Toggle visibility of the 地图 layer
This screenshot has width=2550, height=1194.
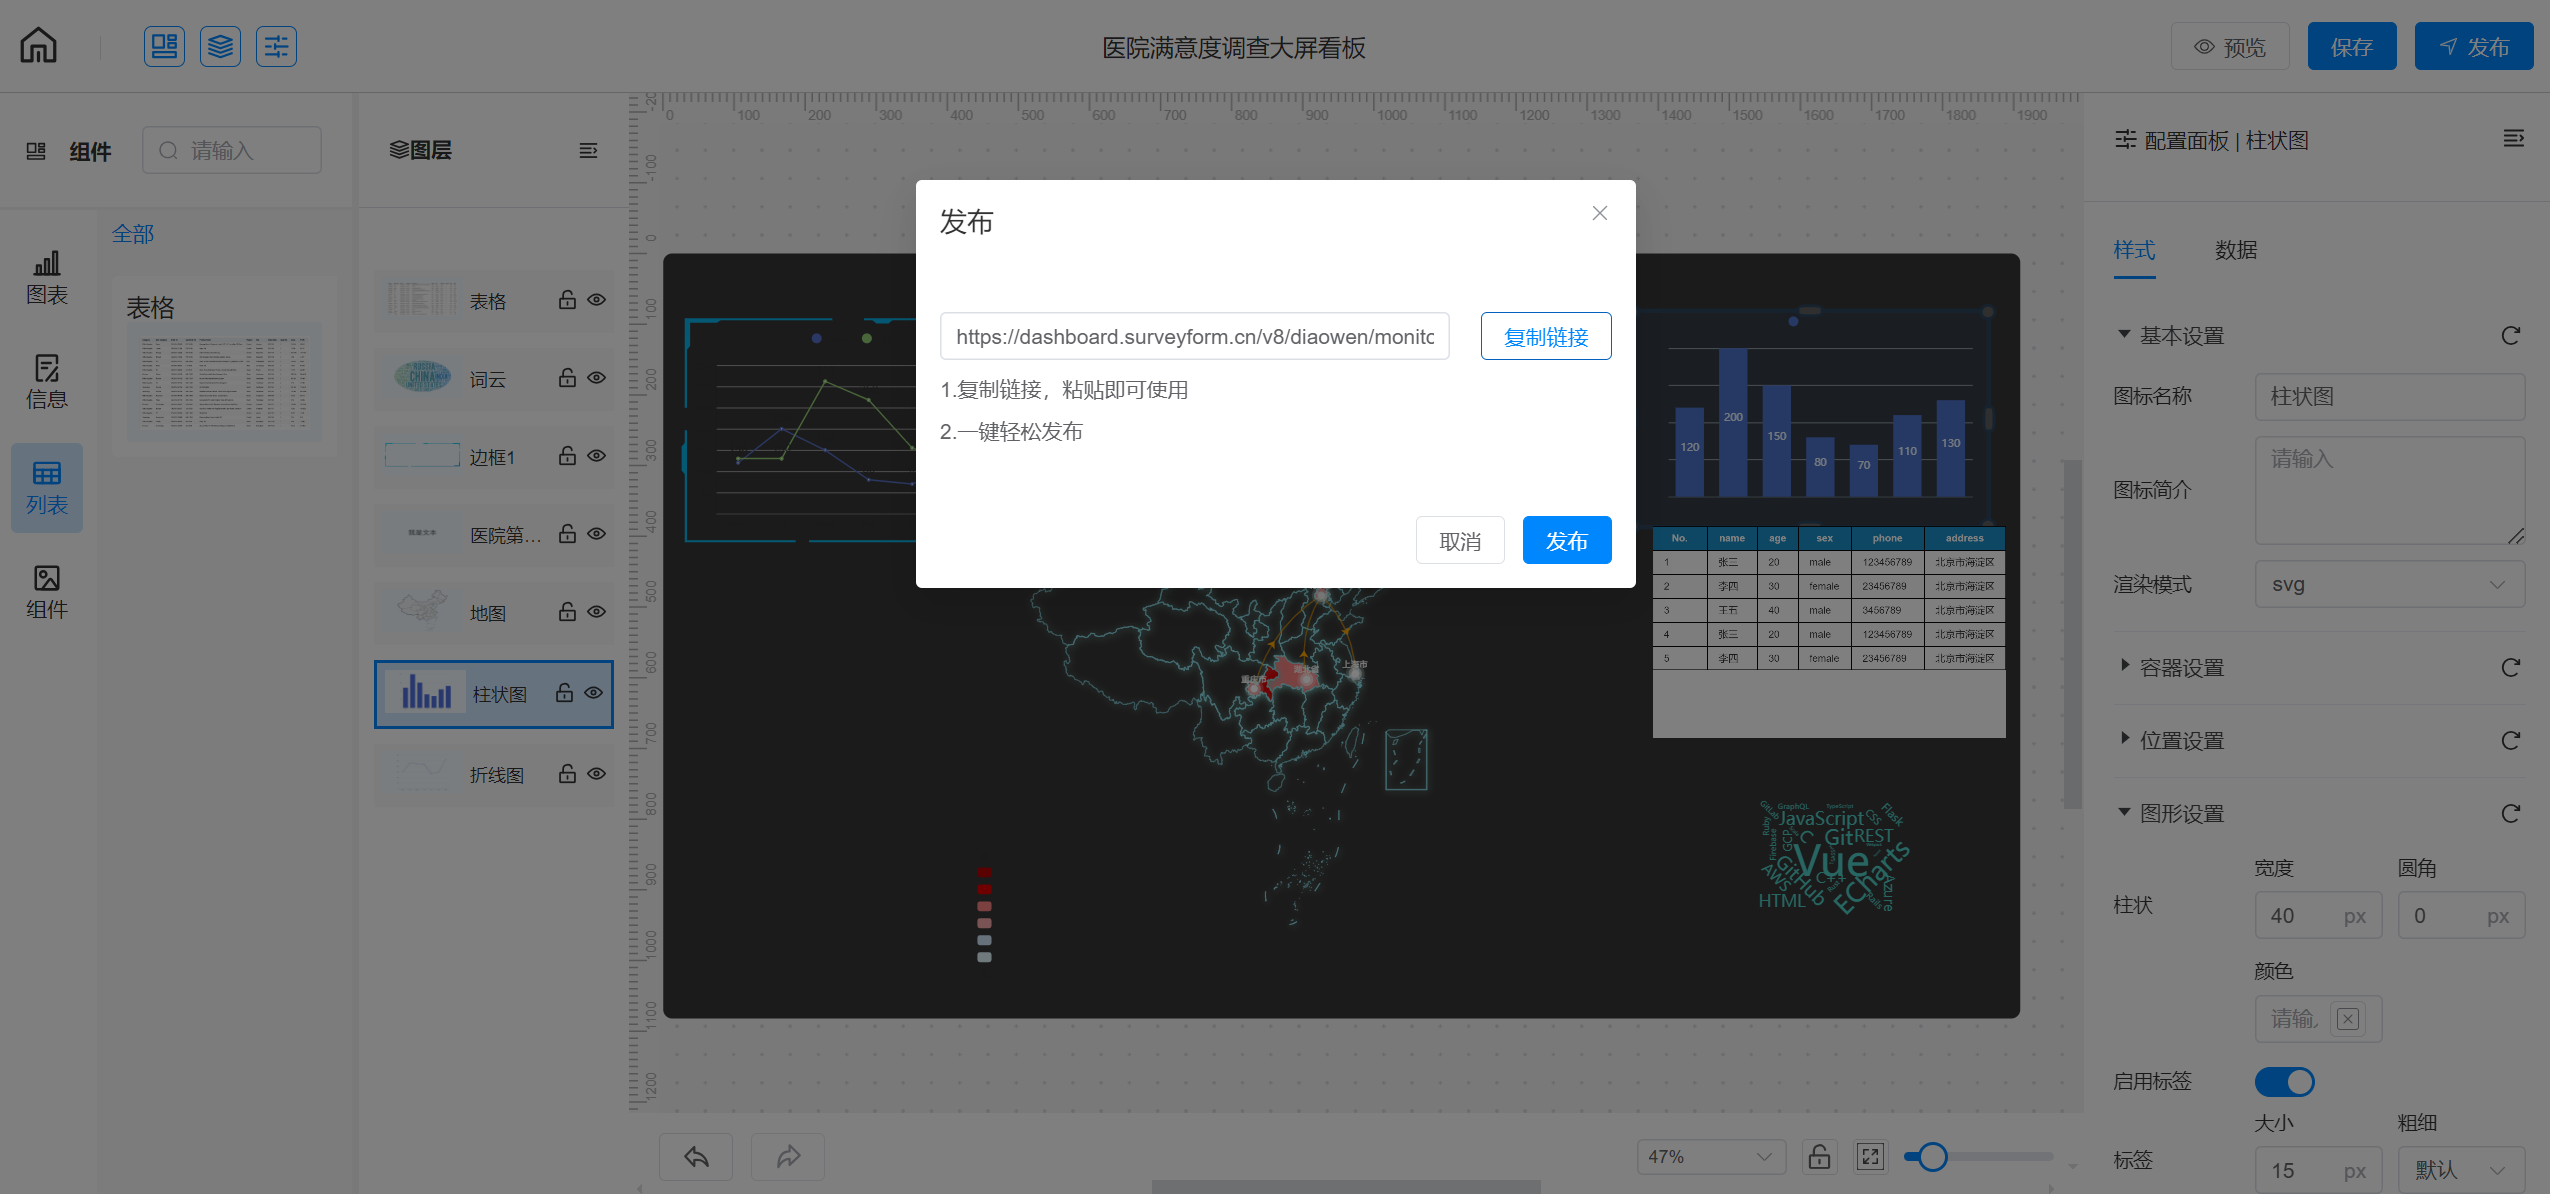click(597, 612)
